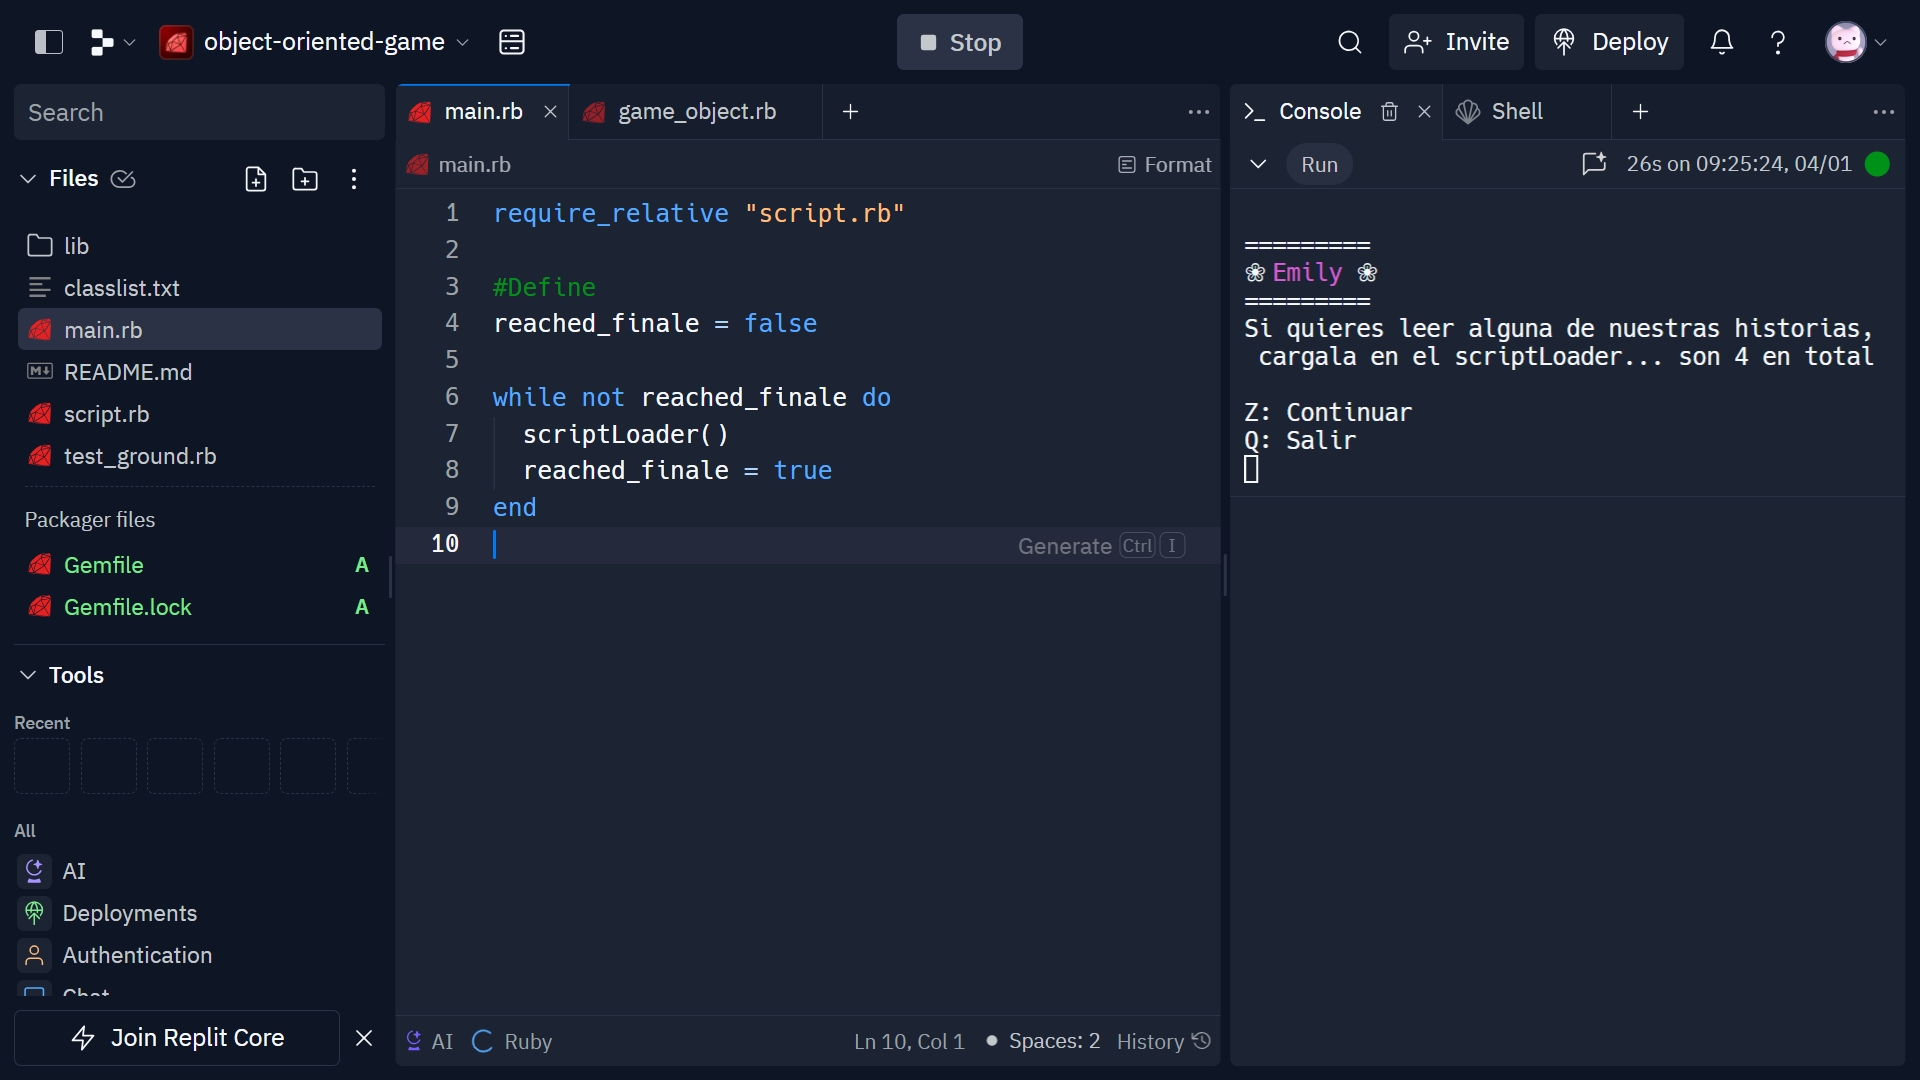Click the ask AI chat icon in console
Viewport: 1920px width, 1080px height.
click(x=1594, y=164)
